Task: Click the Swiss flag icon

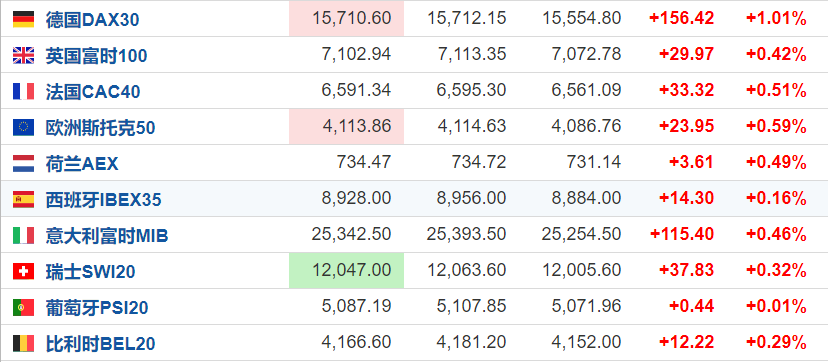Action: 23,271
